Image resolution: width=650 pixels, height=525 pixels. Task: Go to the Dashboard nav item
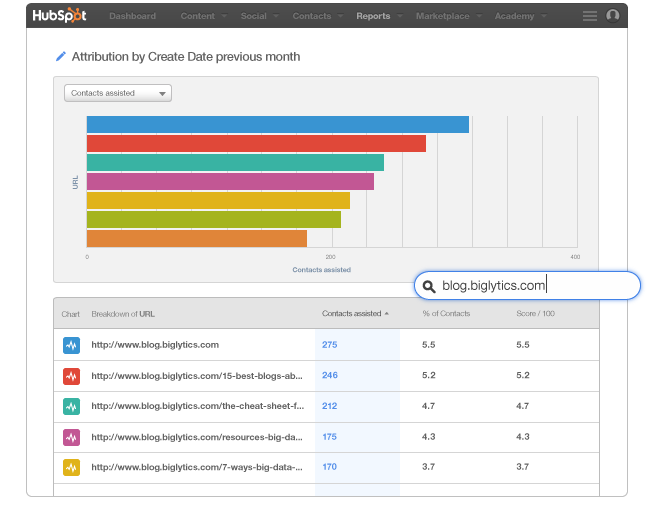click(132, 16)
